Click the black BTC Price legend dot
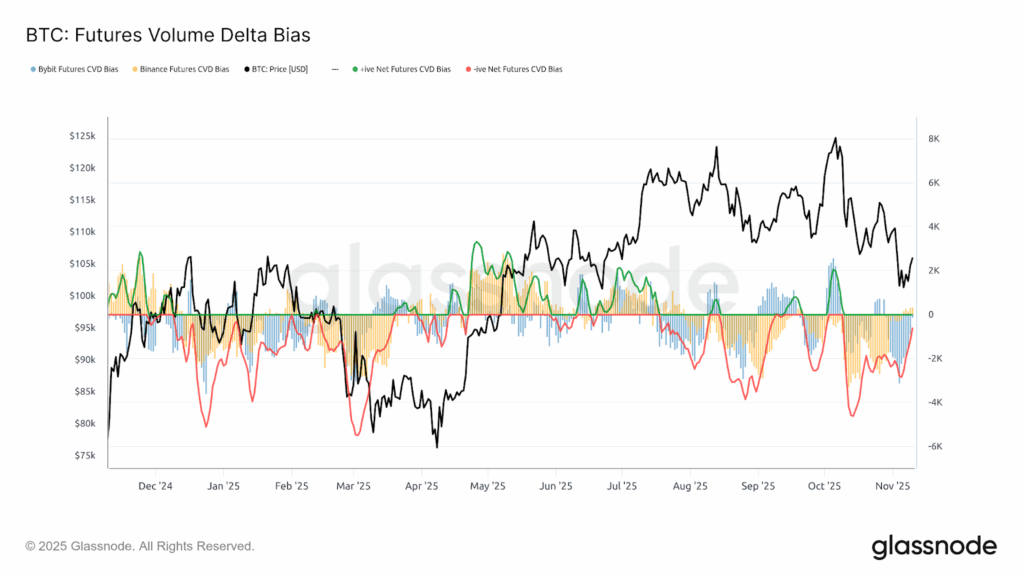 [x=246, y=70]
